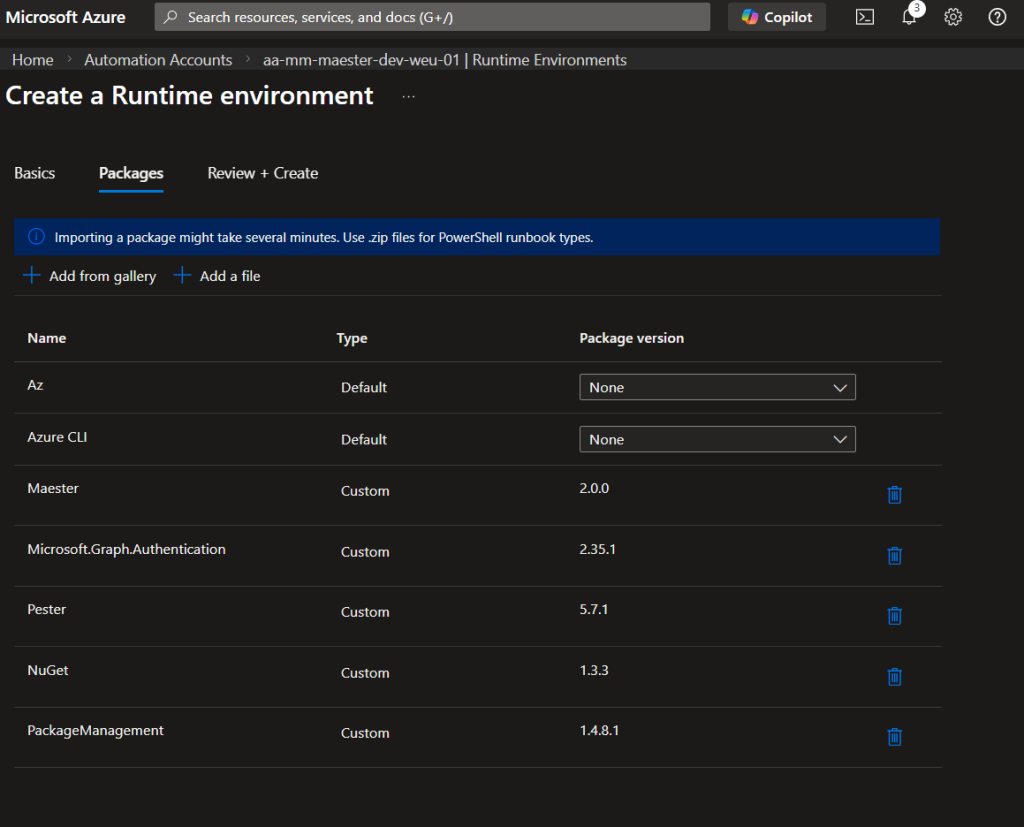This screenshot has height=827, width=1024.
Task: Launch Copilot from the header
Action: (776, 17)
